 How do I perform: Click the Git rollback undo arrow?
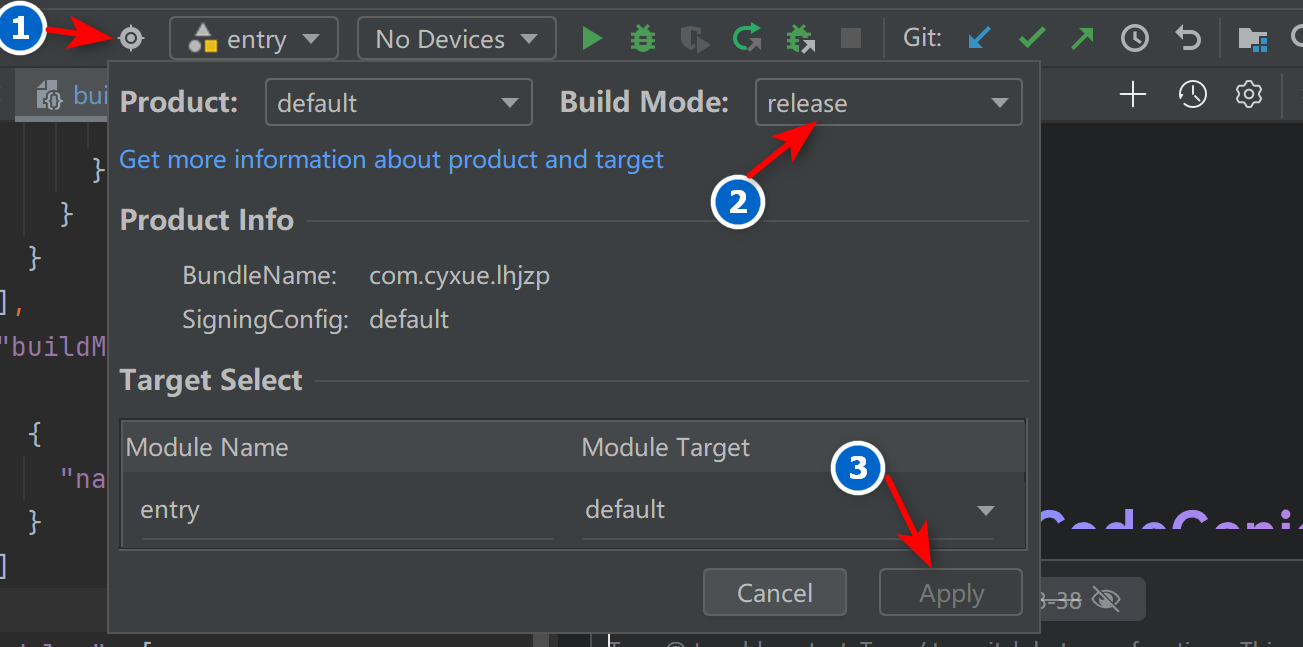pyautogui.click(x=1187, y=39)
